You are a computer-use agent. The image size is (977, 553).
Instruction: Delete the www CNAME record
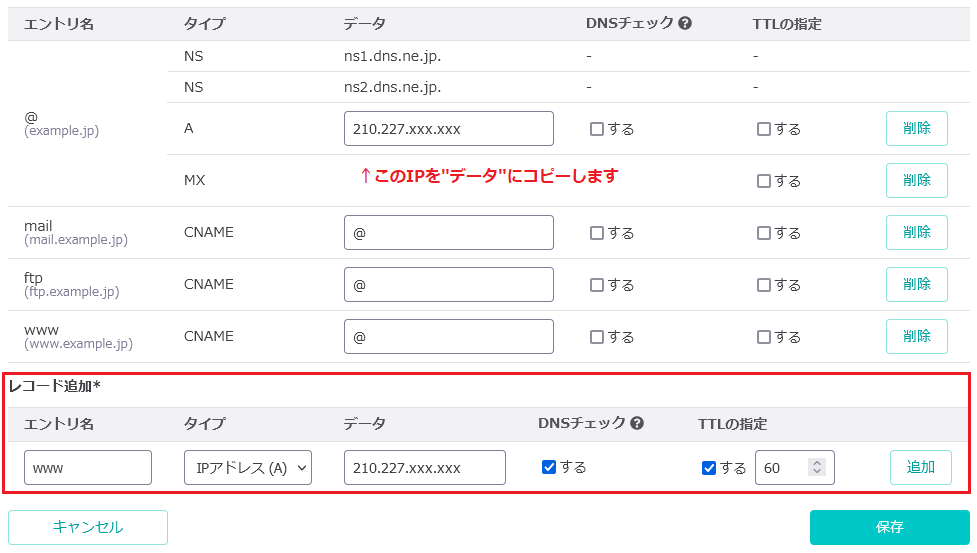point(917,336)
